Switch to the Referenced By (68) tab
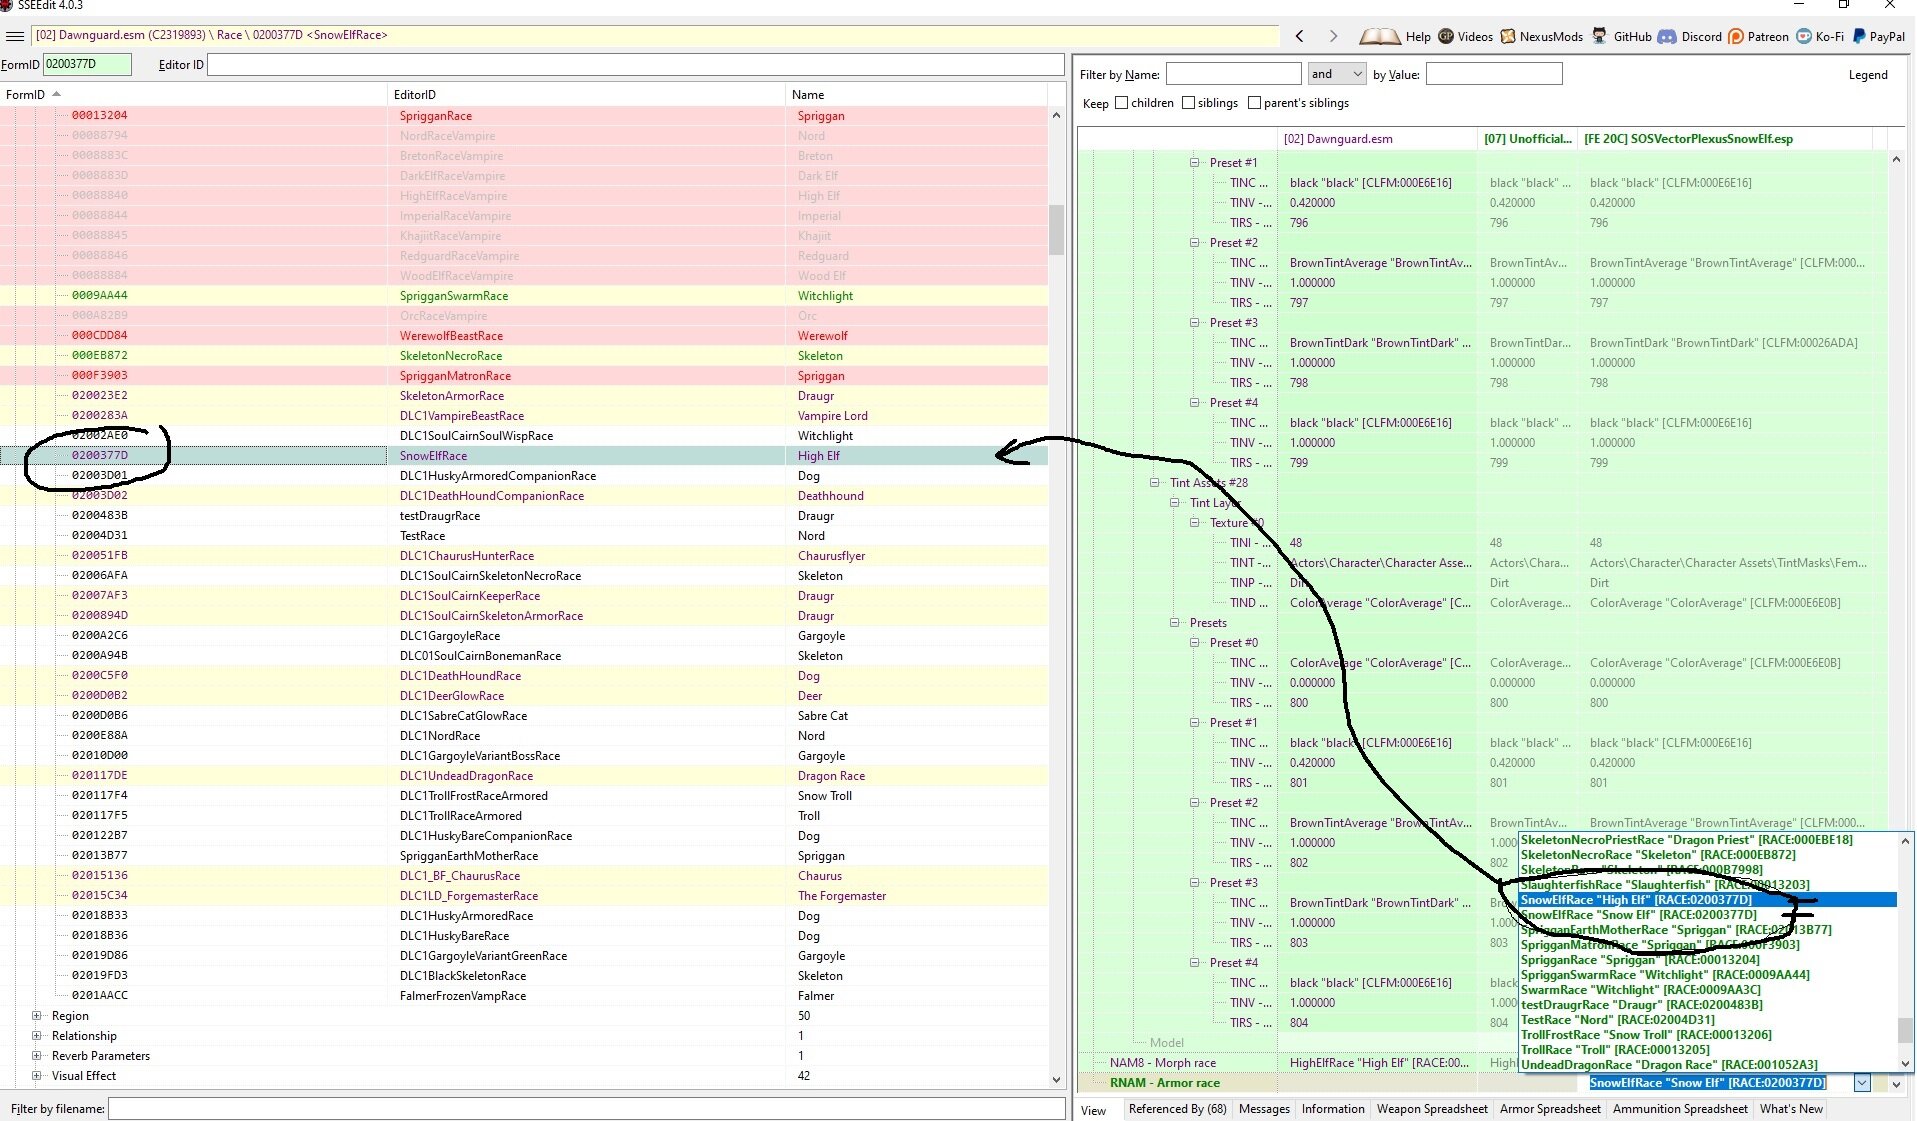This screenshot has height=1121, width=1917. click(1177, 1109)
